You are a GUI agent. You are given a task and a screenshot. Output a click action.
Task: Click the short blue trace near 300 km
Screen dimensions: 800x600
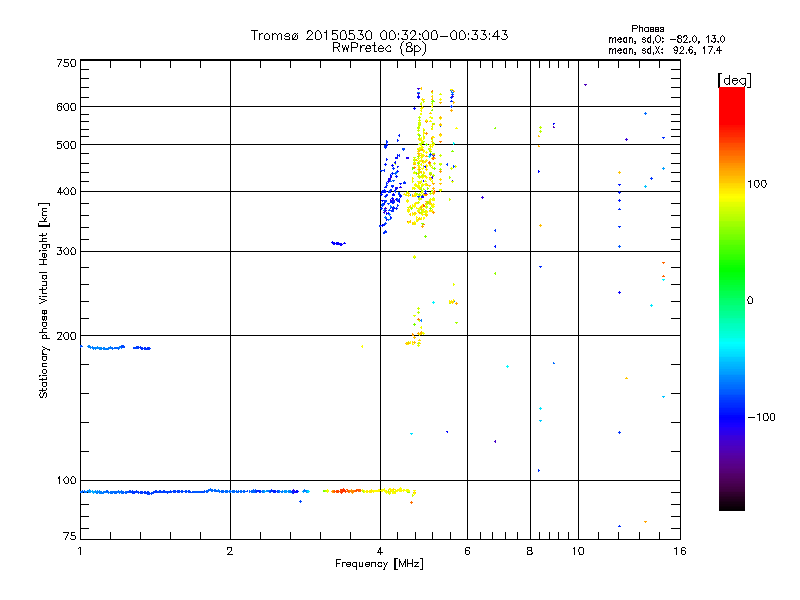pyautogui.click(x=338, y=243)
